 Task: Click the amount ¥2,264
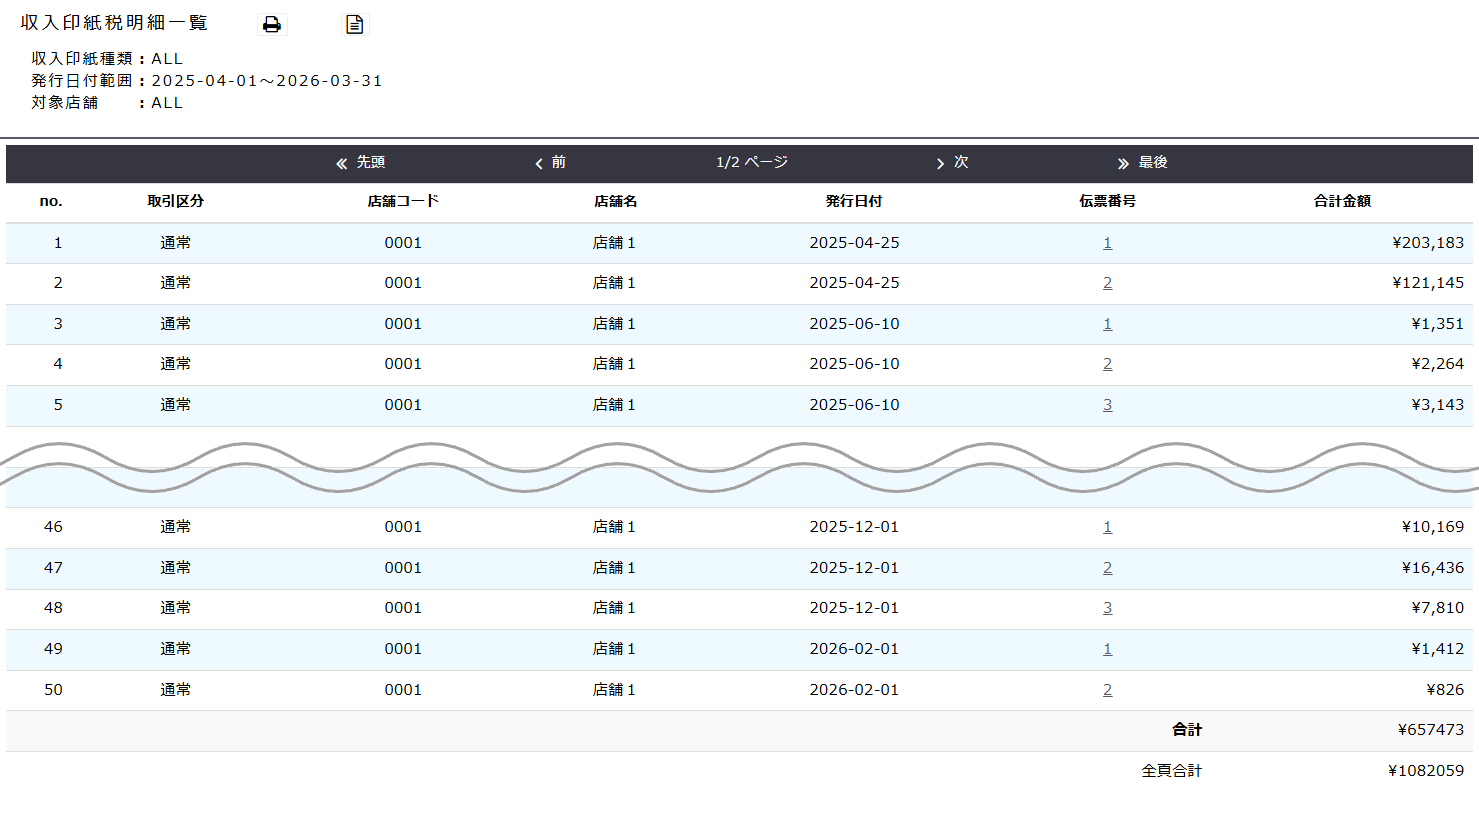[1437, 364]
